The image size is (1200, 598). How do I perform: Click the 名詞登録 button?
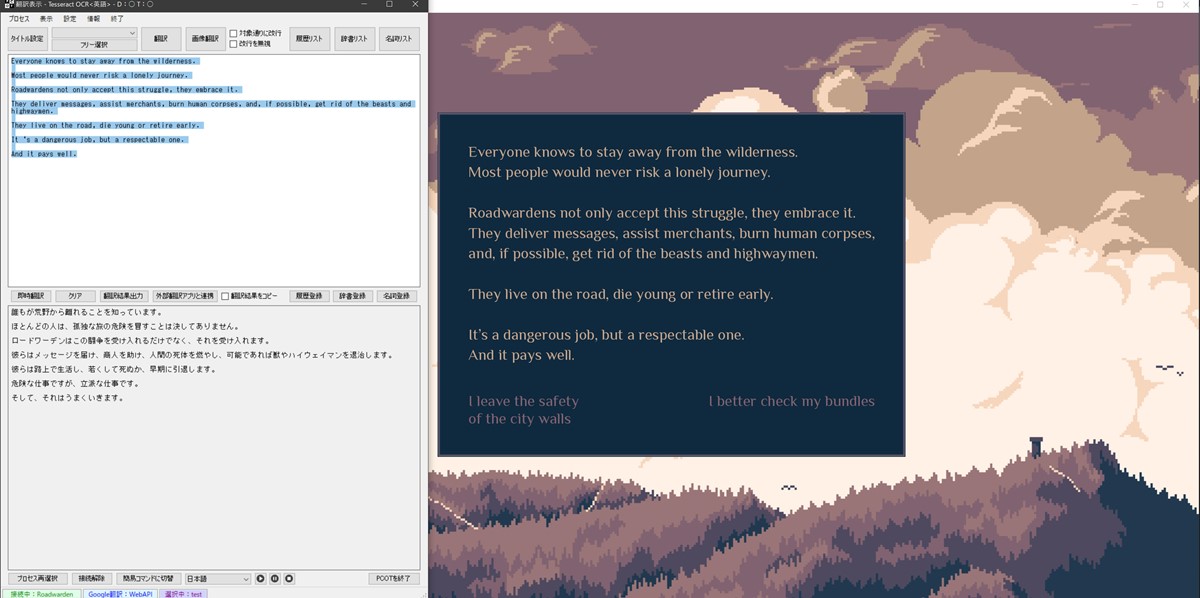pyautogui.click(x=398, y=296)
